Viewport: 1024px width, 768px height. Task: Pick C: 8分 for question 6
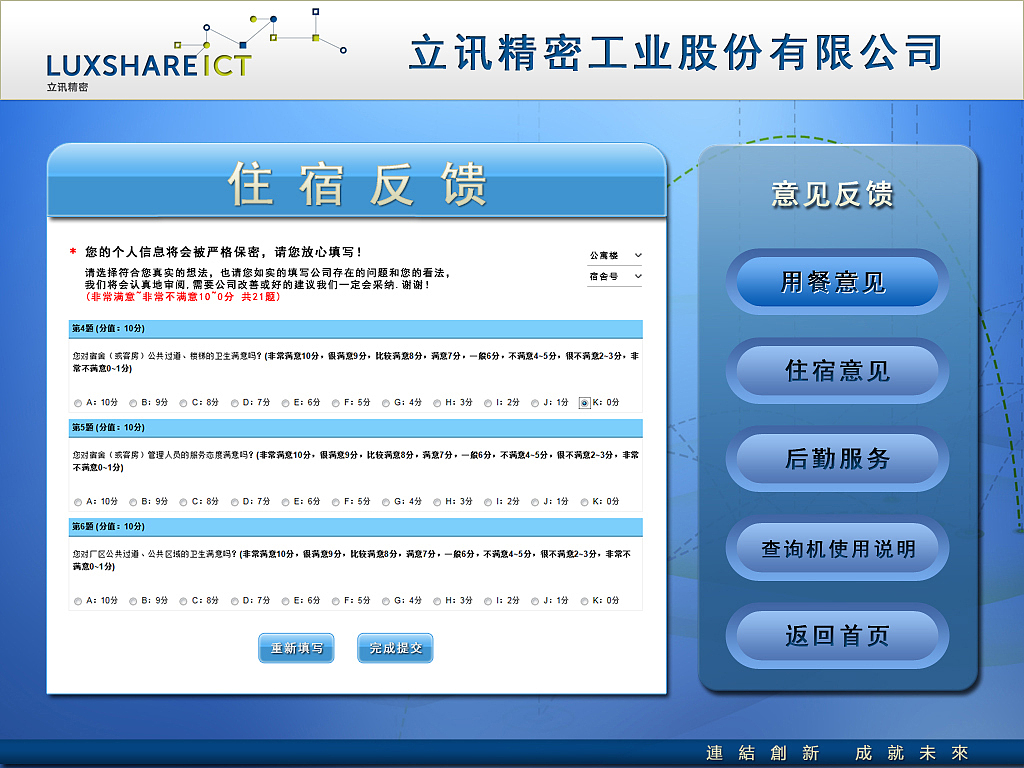(184, 601)
